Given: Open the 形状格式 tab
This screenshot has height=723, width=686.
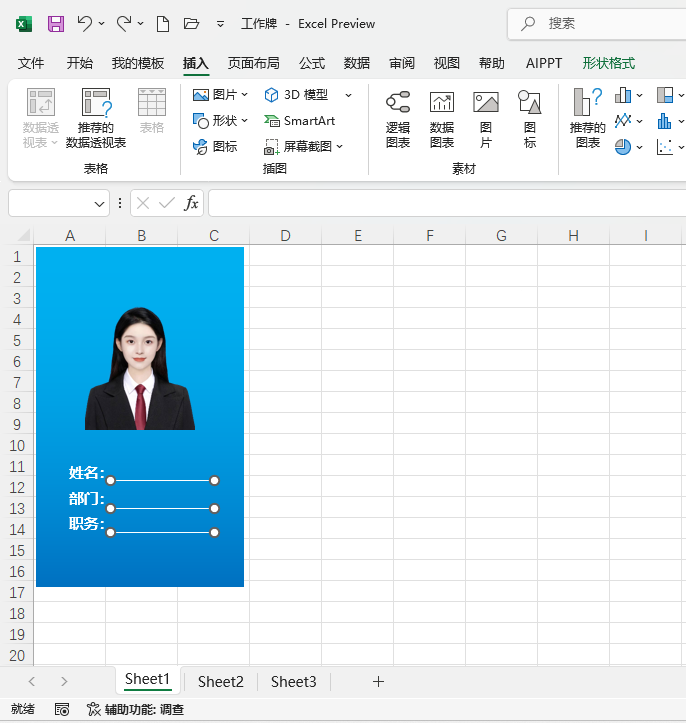Looking at the screenshot, I should pos(608,63).
